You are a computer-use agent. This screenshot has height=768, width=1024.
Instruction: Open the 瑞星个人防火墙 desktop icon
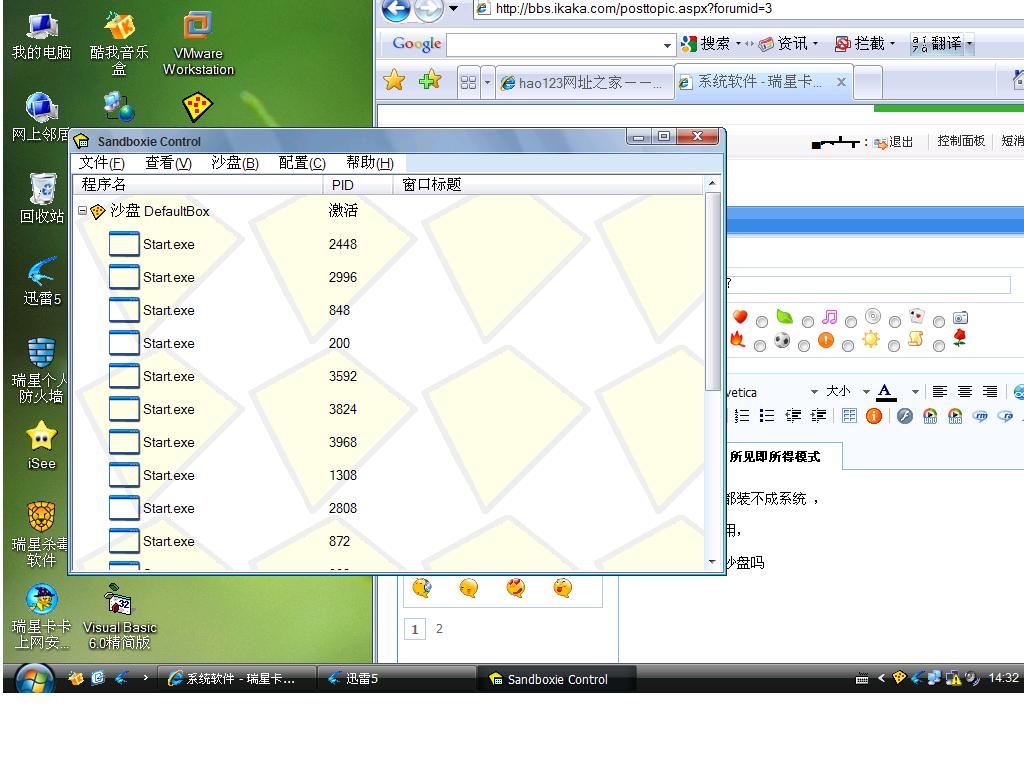pos(40,370)
